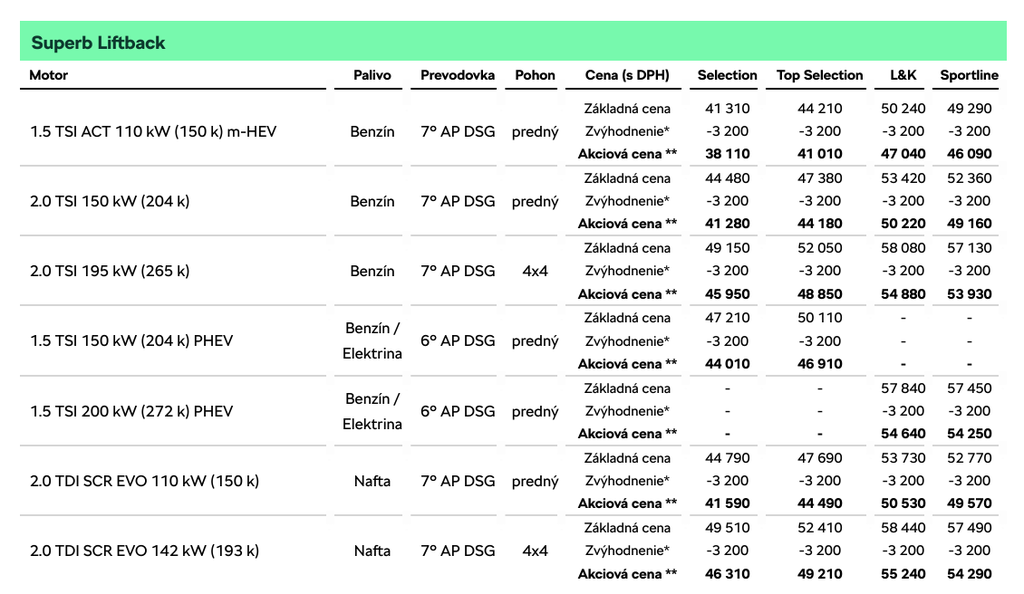Viewport: 1024px width, 594px height.
Task: Click the 2.0 TSI 195 kW (265 k) engine
Action: (110, 271)
